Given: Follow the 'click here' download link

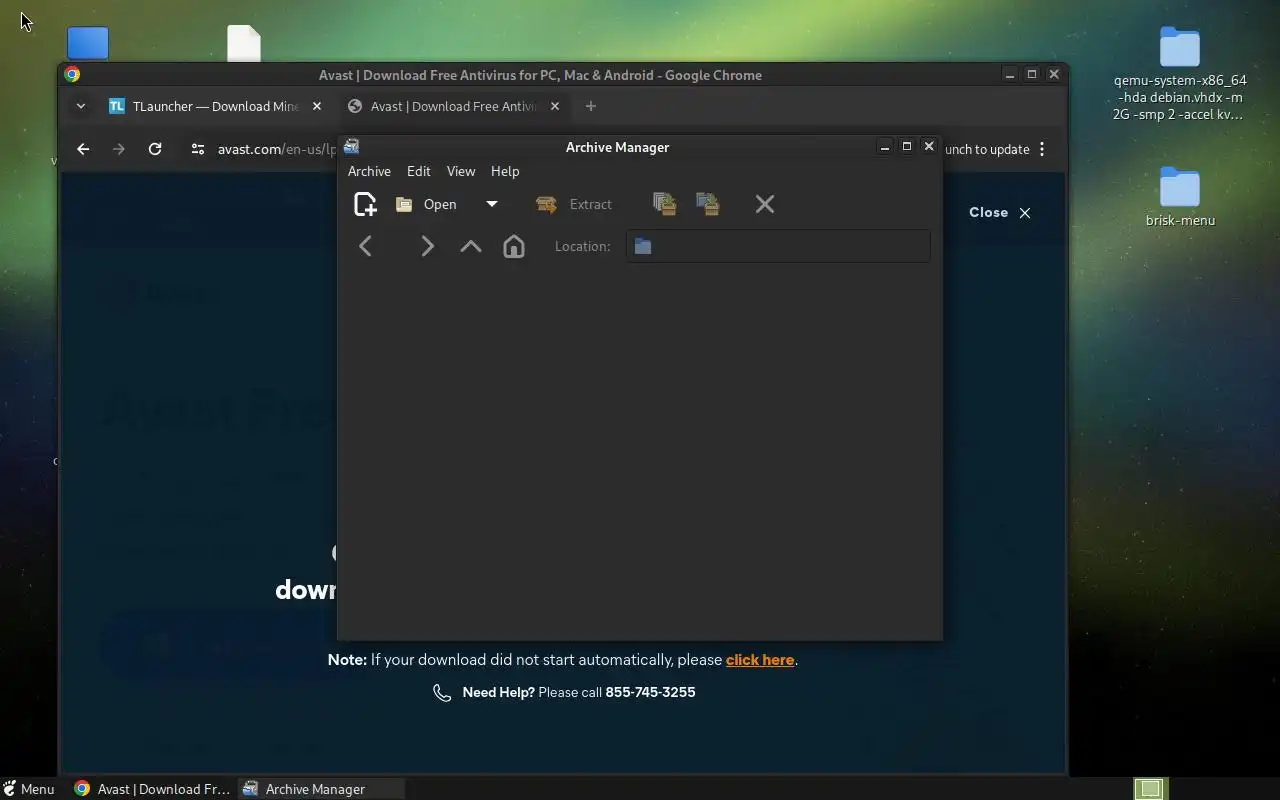Looking at the screenshot, I should click(760, 660).
